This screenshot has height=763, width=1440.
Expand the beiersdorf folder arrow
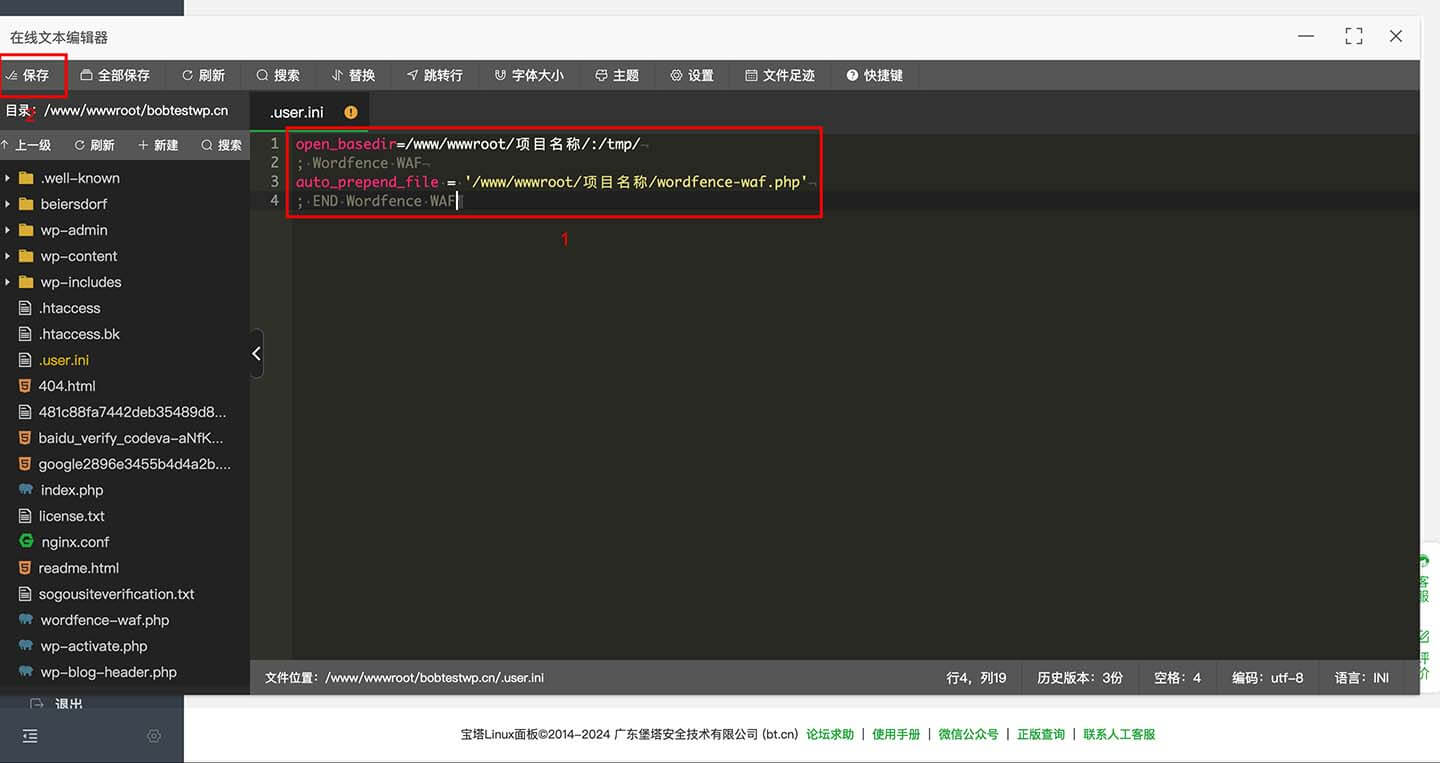click(x=8, y=204)
